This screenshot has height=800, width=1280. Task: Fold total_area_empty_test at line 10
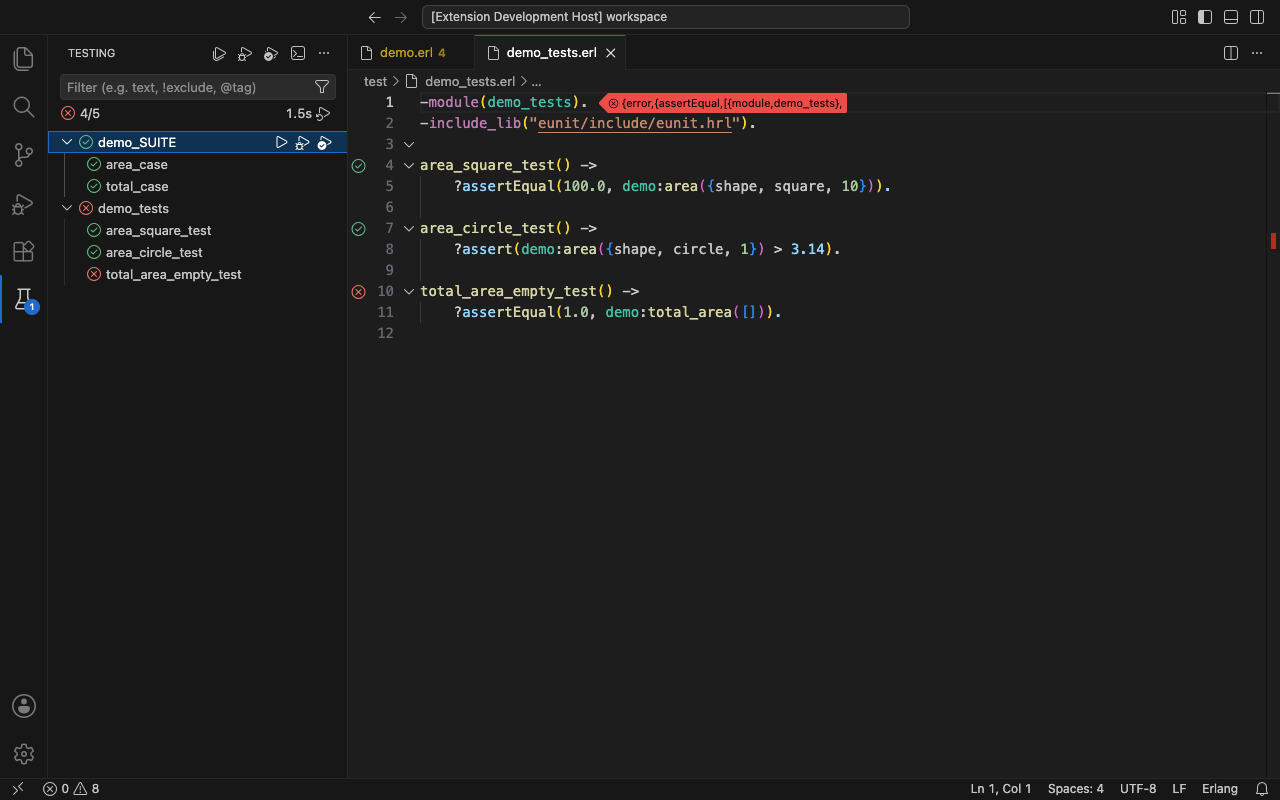[408, 292]
